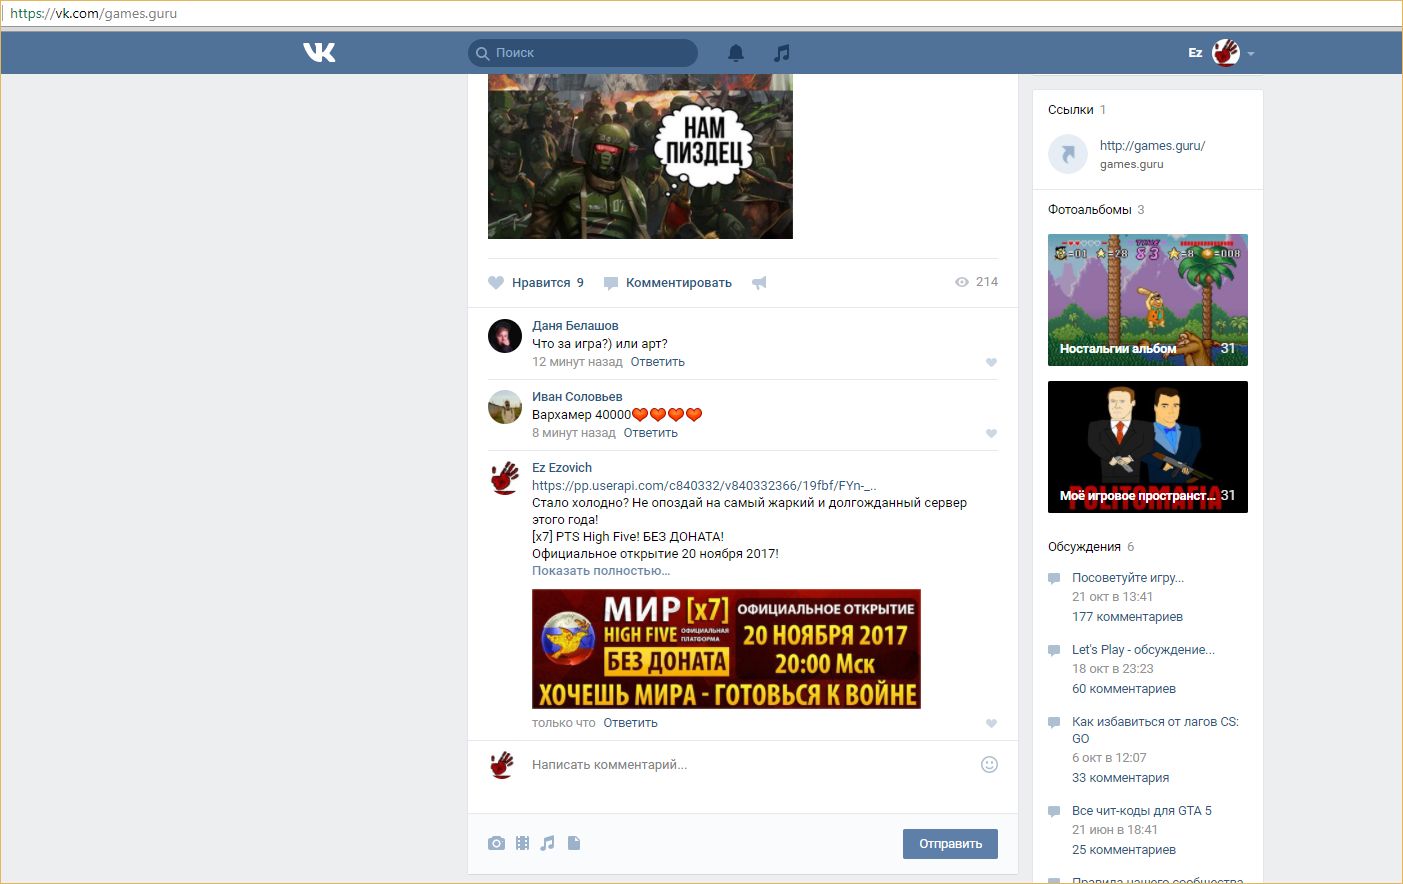Open the Комментировать speech bubble icon

[611, 283]
